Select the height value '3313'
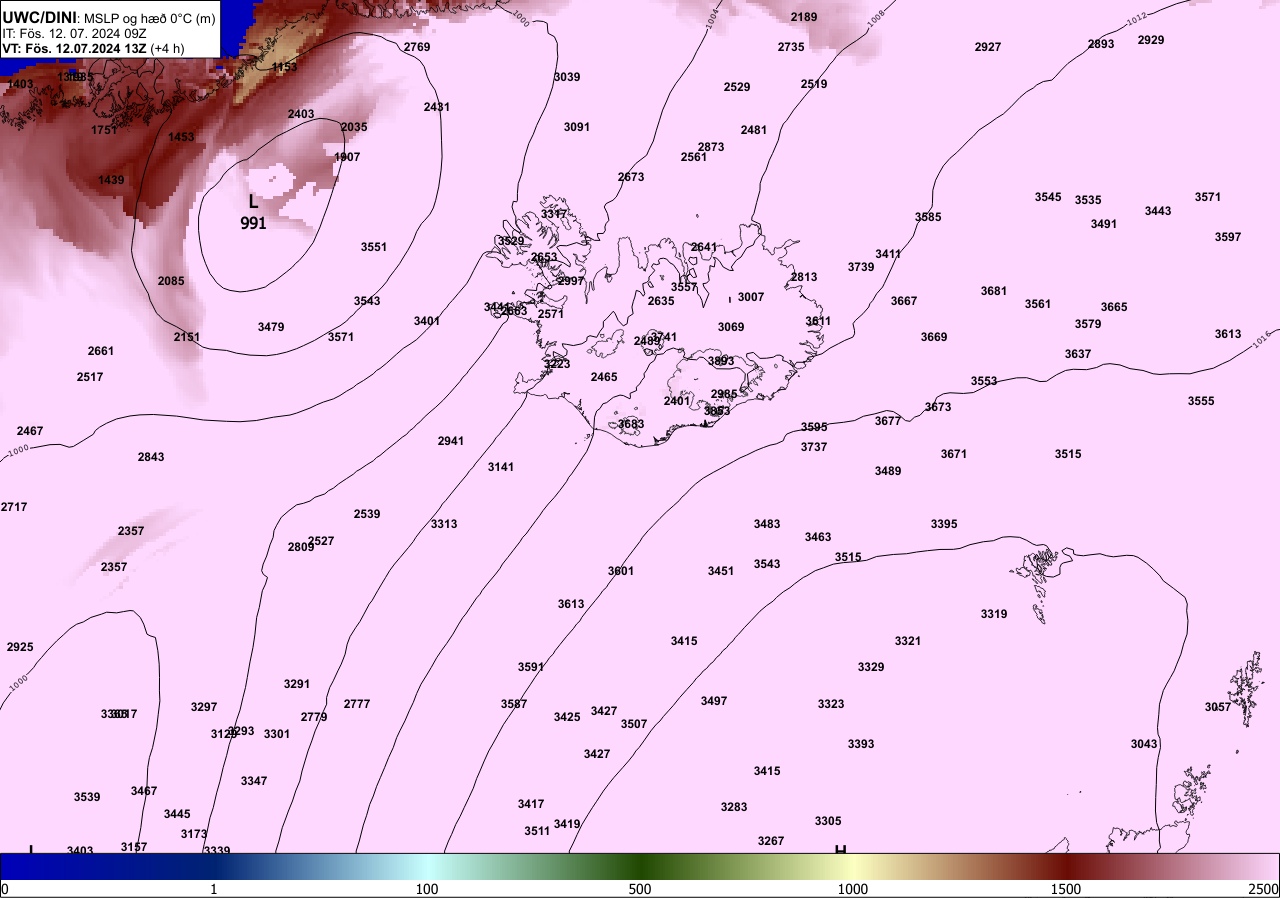This screenshot has height=898, width=1280. pos(444,524)
